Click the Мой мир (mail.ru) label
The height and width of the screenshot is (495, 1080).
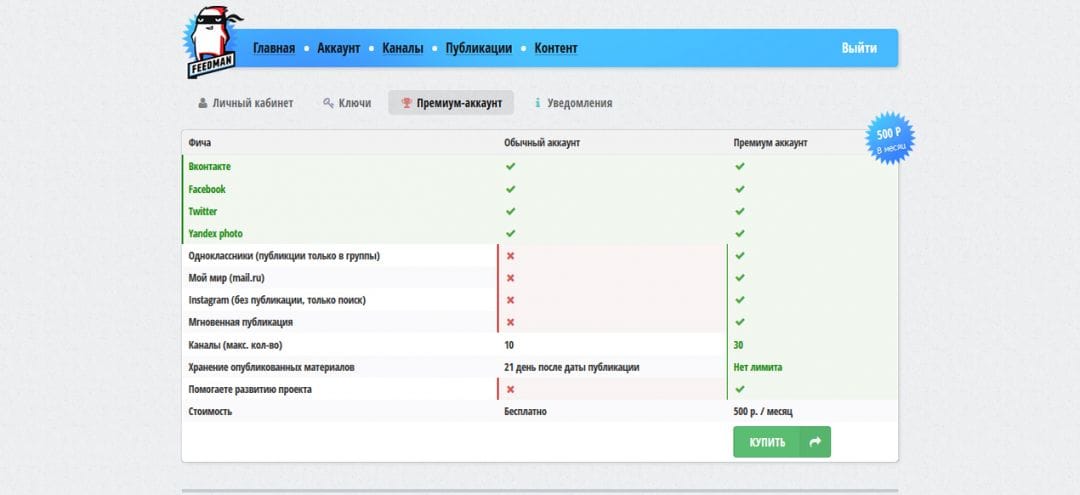click(227, 277)
